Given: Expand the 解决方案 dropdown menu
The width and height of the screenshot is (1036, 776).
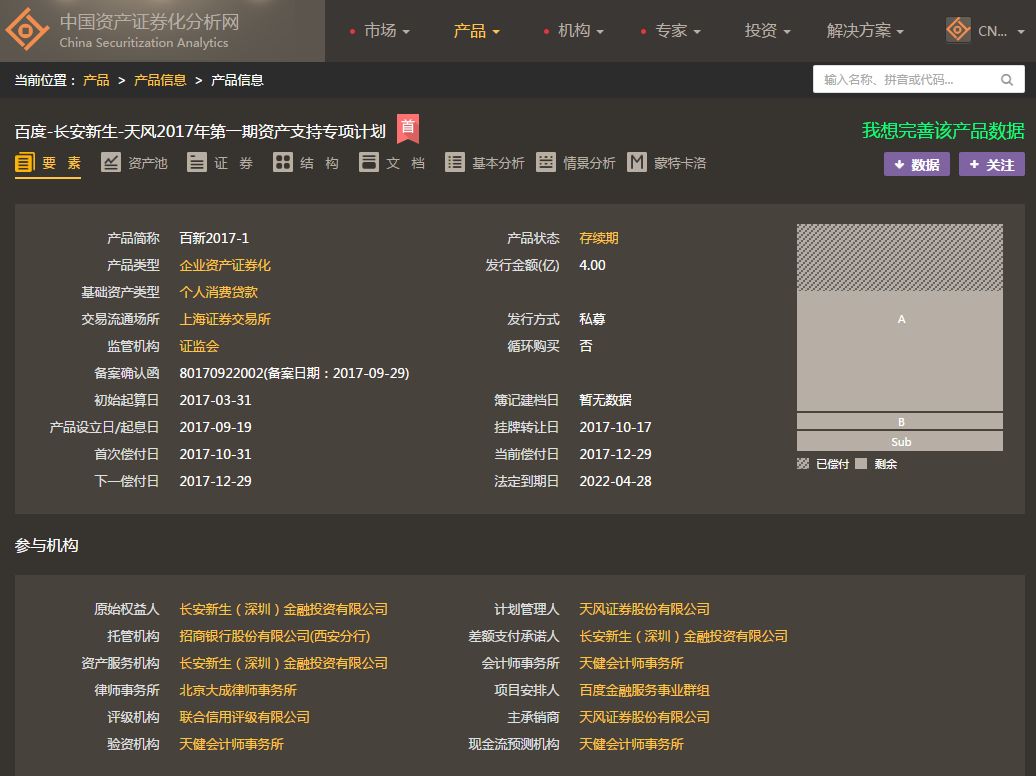Looking at the screenshot, I should point(865,30).
